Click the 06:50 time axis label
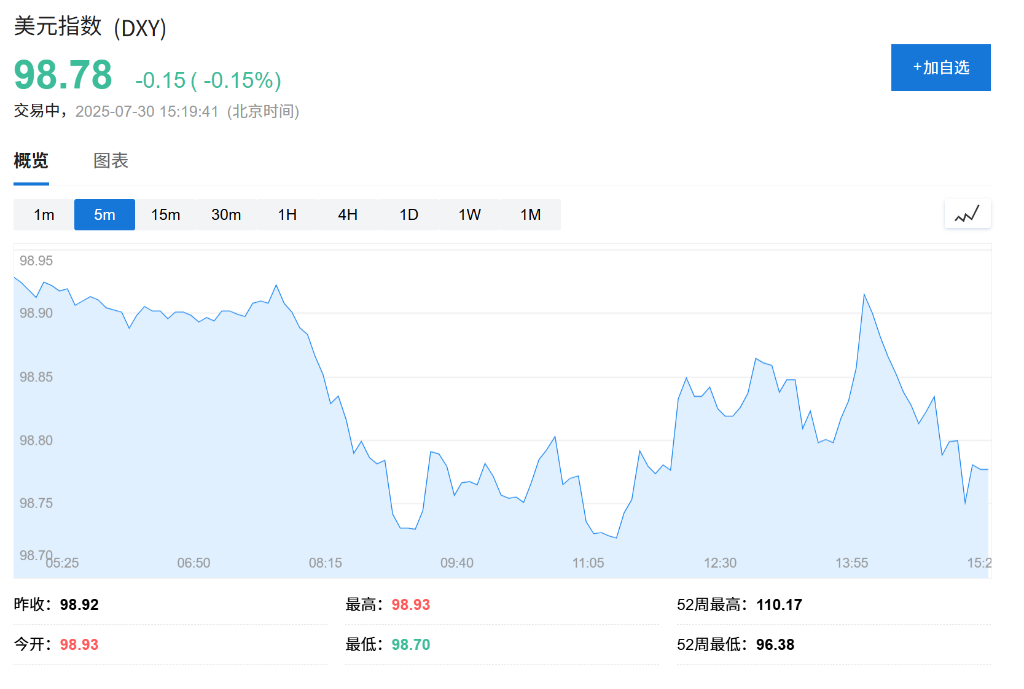 194,563
